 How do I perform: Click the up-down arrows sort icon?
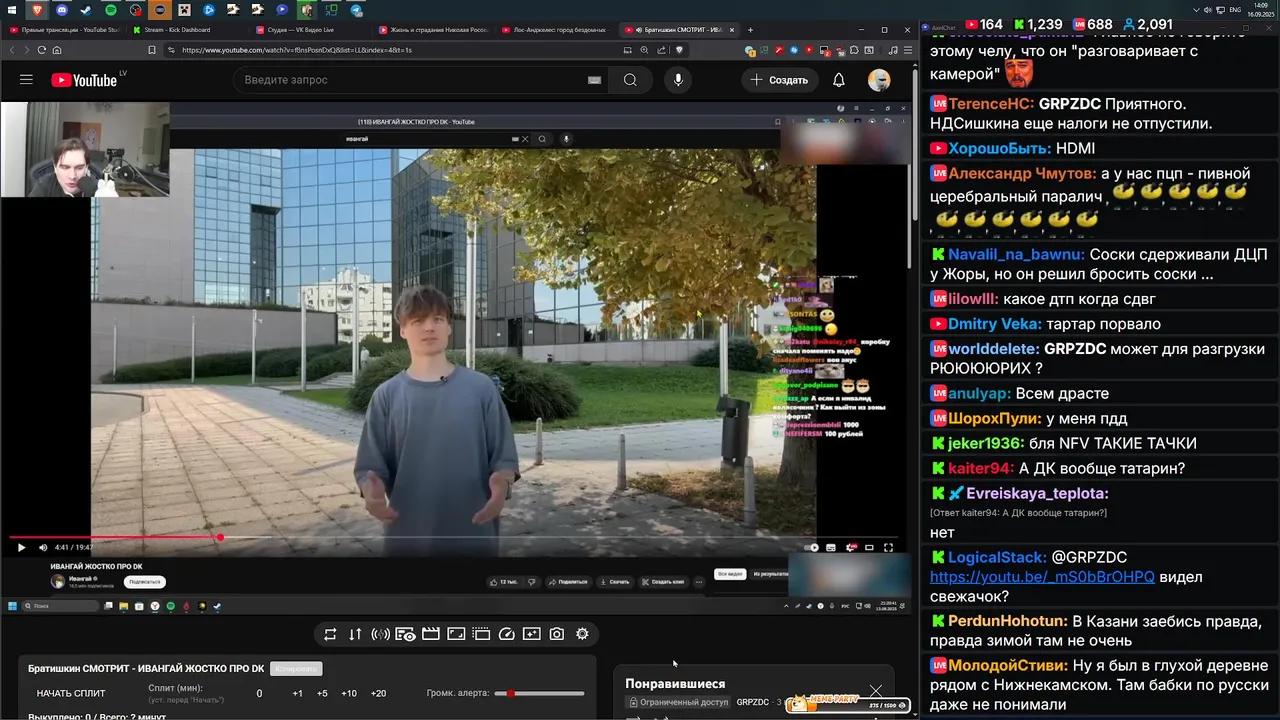355,634
